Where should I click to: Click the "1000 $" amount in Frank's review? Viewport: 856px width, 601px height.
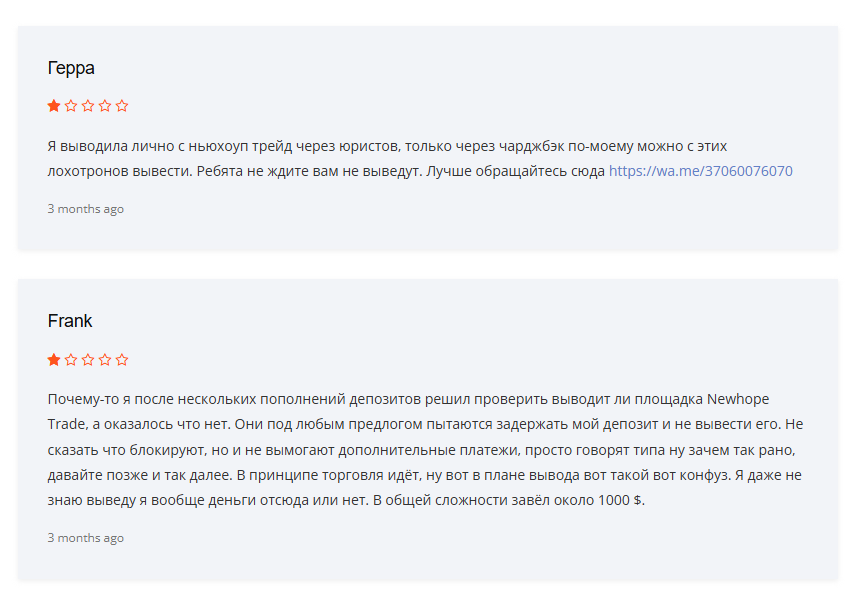click(618, 501)
